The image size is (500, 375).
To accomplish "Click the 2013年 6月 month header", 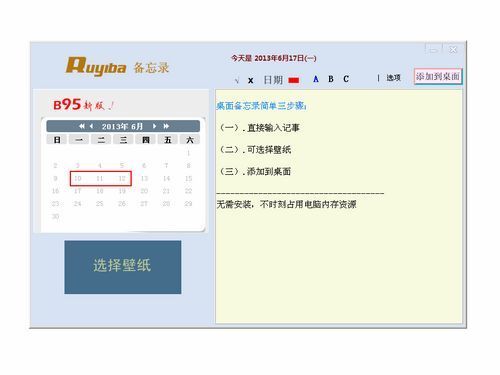I will (122, 126).
